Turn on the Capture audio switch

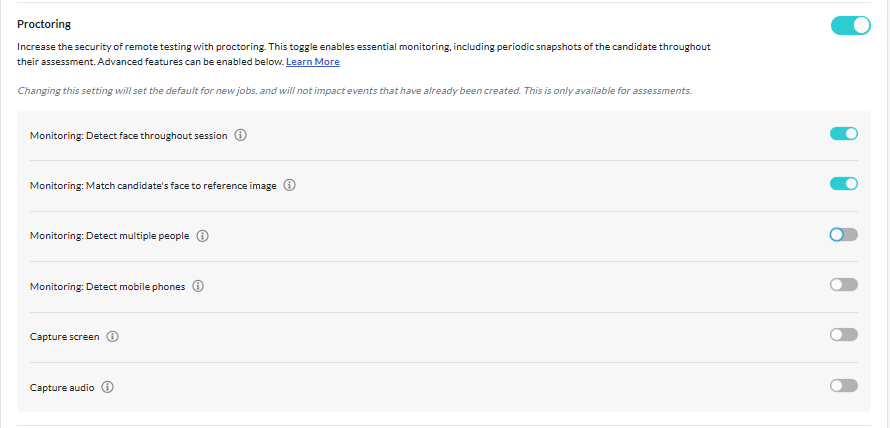pyautogui.click(x=843, y=386)
